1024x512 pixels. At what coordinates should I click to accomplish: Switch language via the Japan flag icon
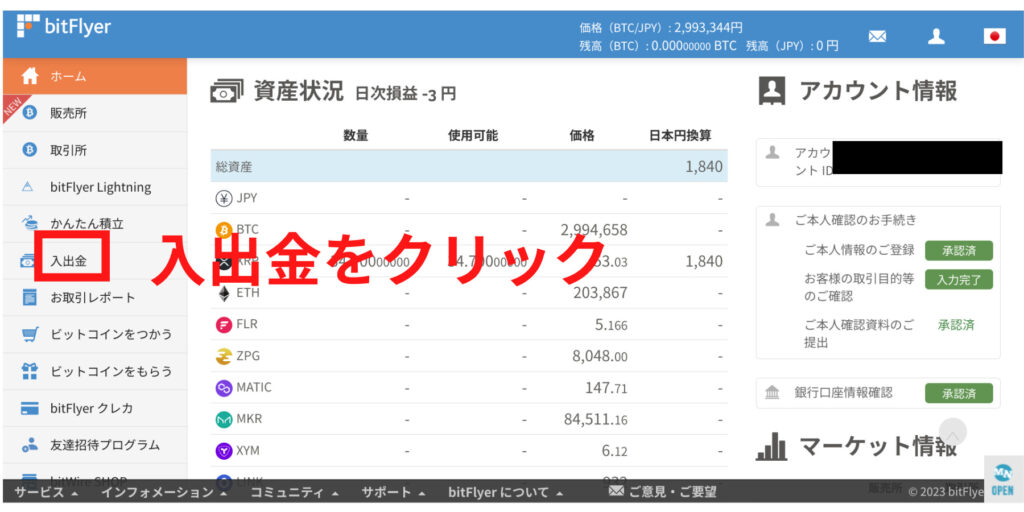[995, 37]
